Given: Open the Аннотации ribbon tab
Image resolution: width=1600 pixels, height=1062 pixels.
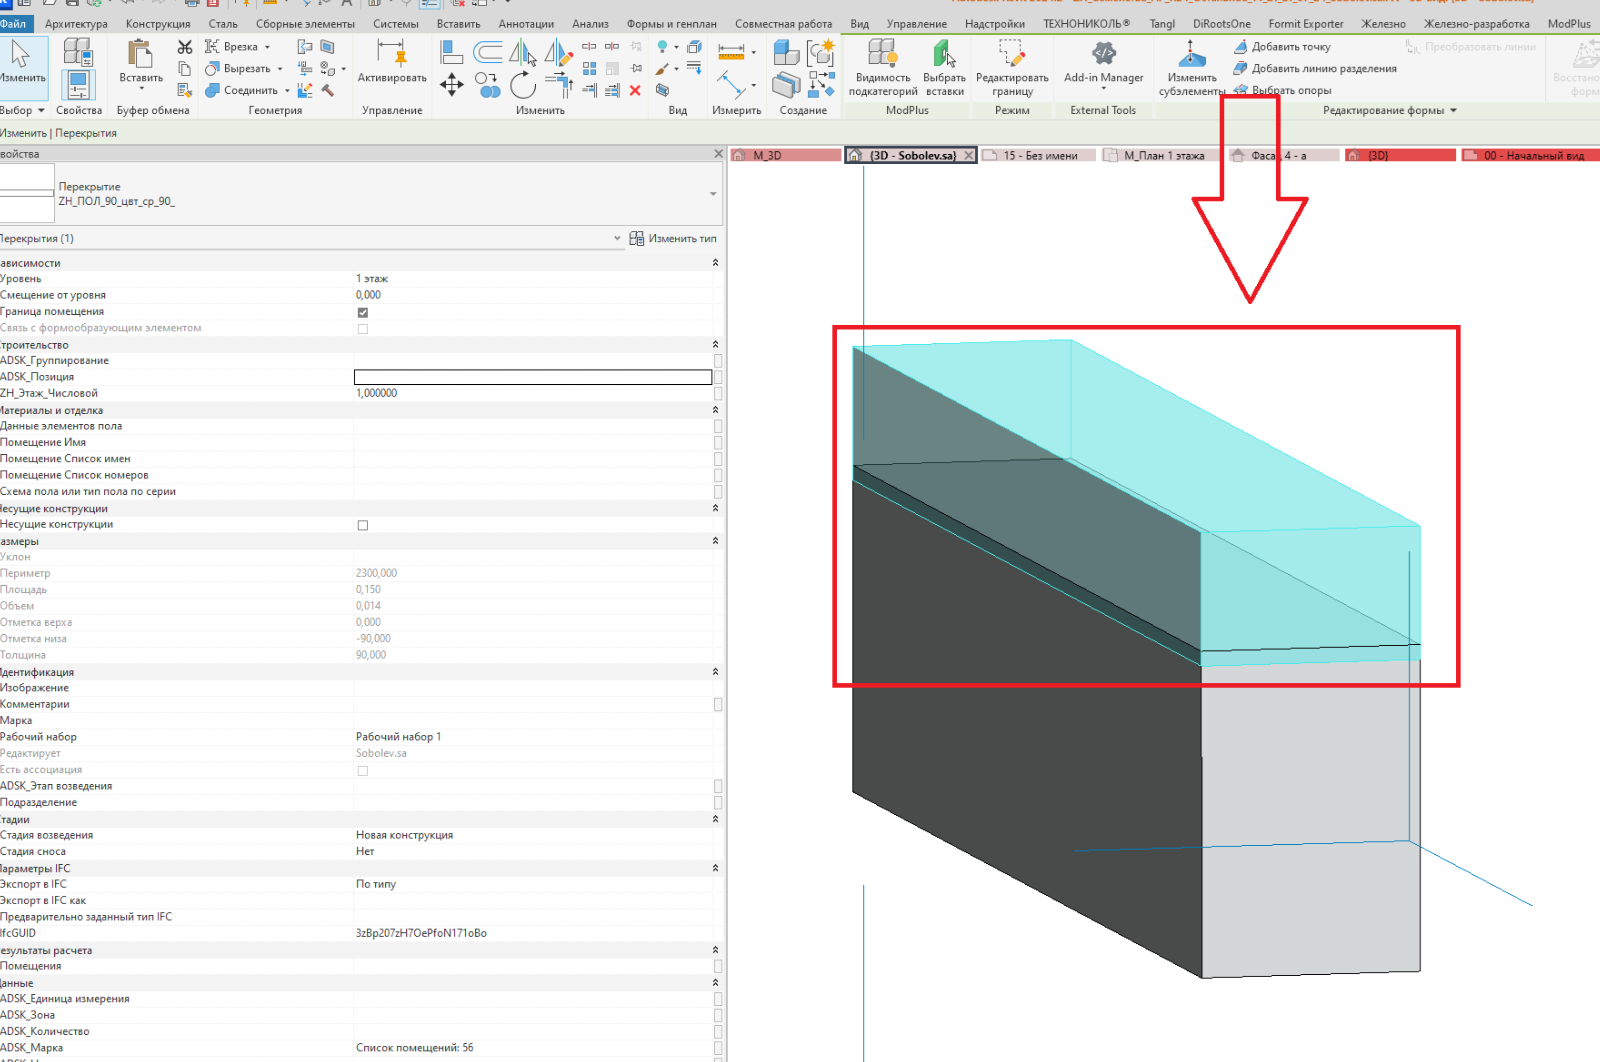Looking at the screenshot, I should click(526, 24).
